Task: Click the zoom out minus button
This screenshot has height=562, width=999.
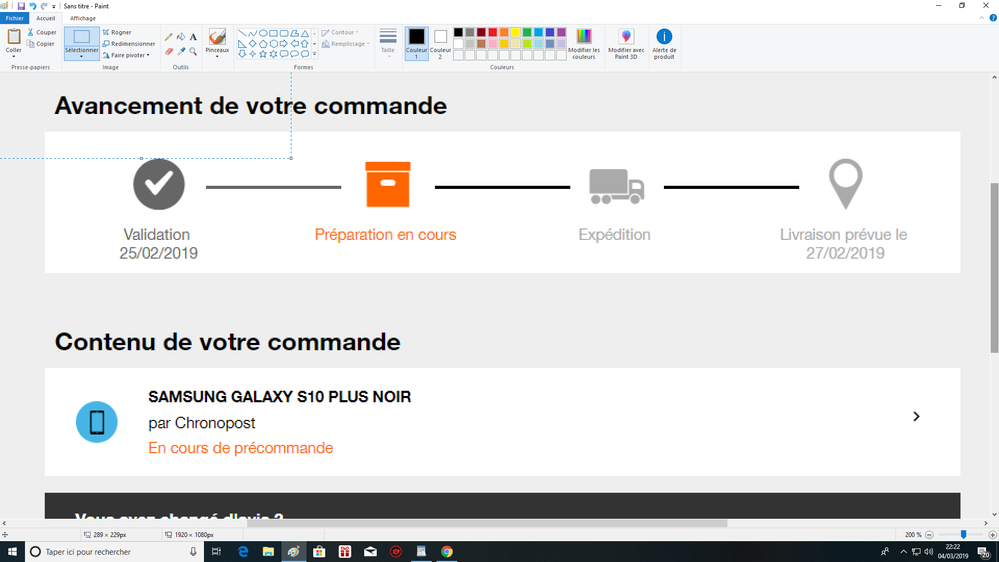Action: (x=930, y=535)
